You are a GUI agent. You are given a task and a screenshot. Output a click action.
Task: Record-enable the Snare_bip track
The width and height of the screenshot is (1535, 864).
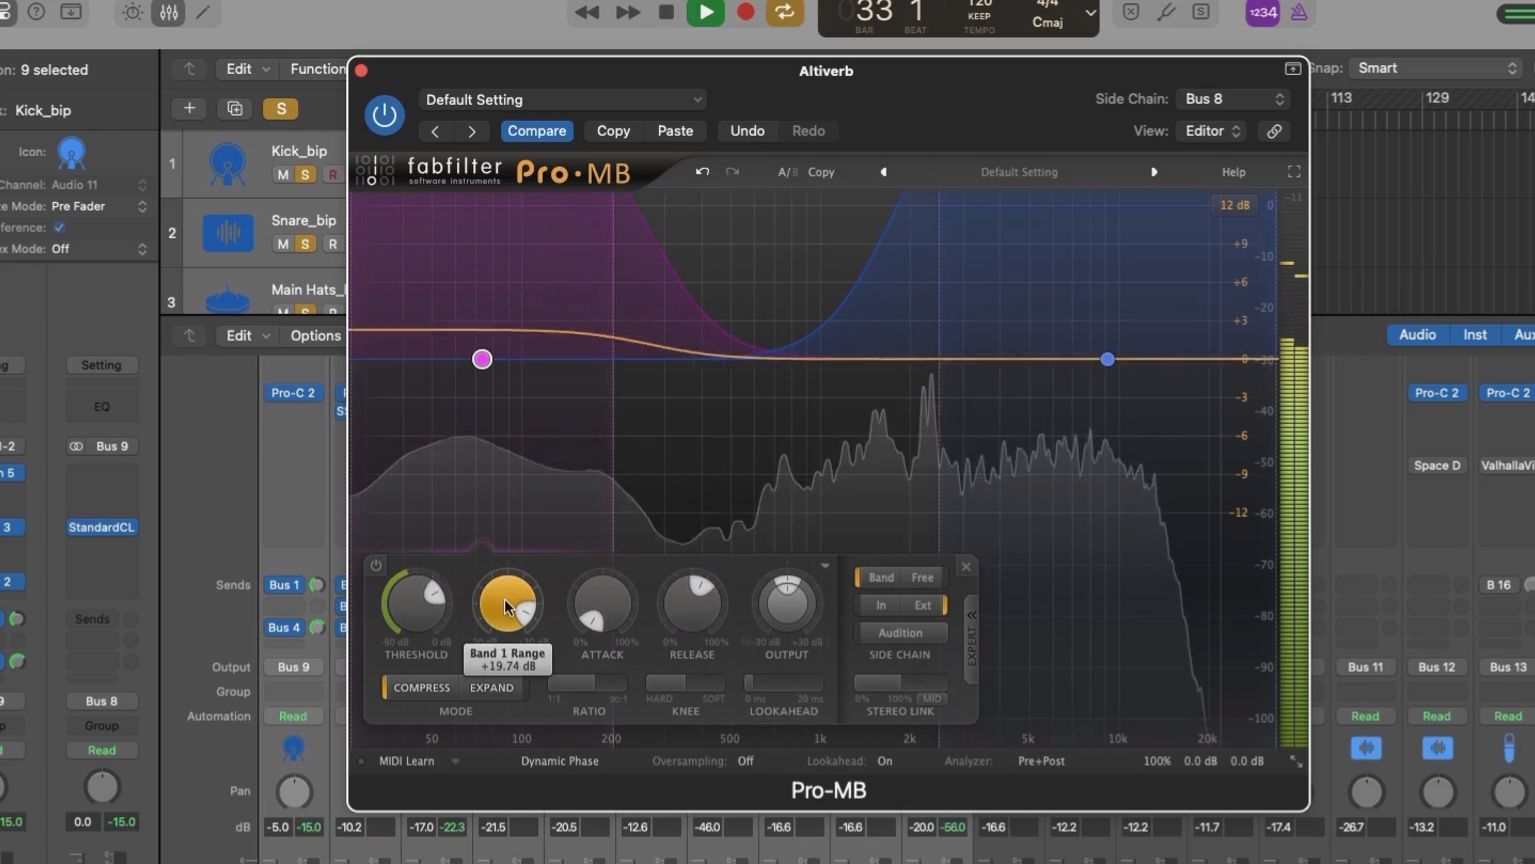pyautogui.click(x=332, y=244)
